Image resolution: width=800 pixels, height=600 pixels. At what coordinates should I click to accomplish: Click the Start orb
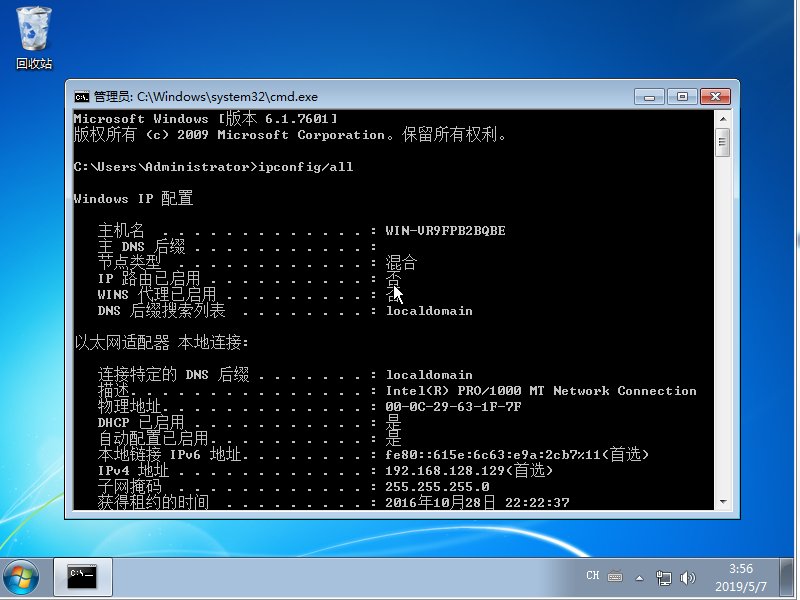[x=21, y=578]
